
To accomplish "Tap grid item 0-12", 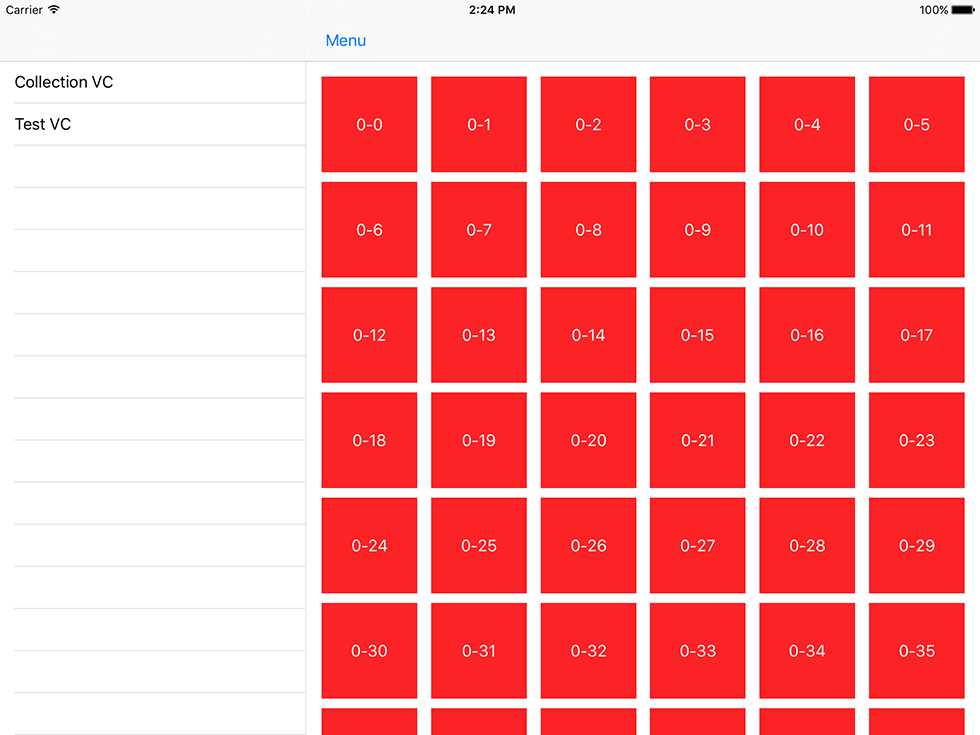I will [369, 335].
